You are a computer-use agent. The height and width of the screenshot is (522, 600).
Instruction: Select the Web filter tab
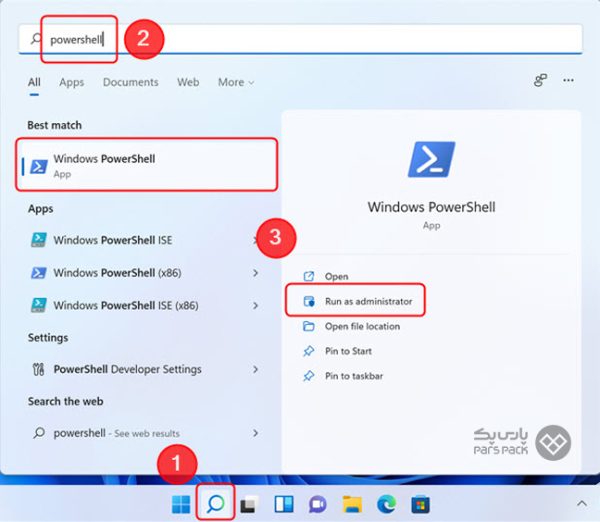coord(188,82)
